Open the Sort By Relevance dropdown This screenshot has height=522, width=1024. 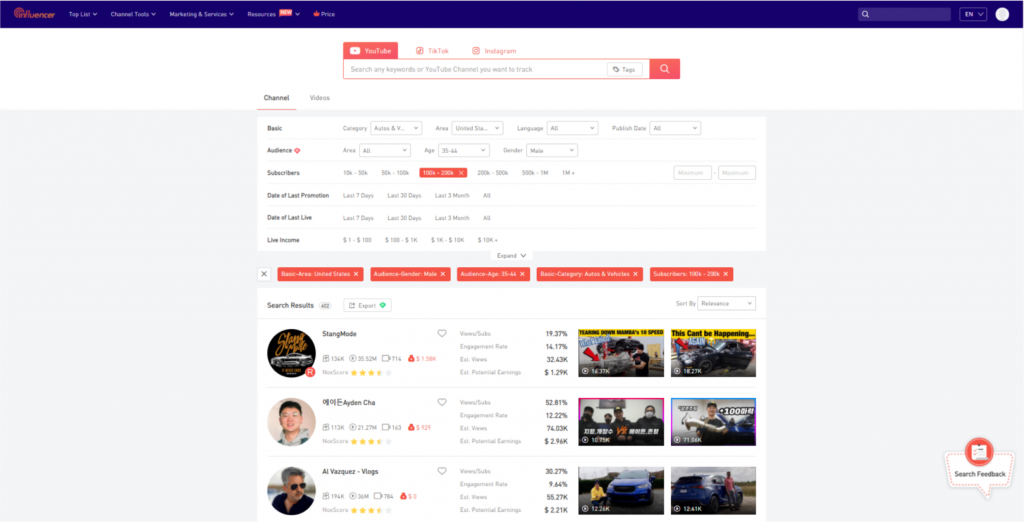tap(726, 303)
